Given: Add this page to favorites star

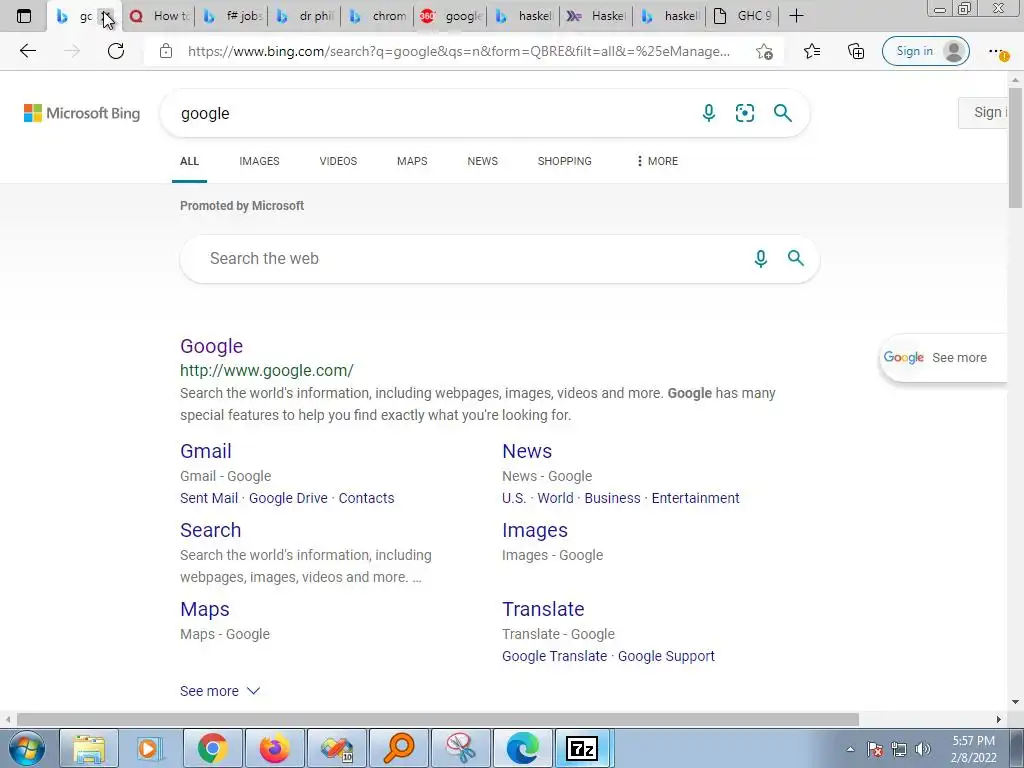Looking at the screenshot, I should click(764, 51).
